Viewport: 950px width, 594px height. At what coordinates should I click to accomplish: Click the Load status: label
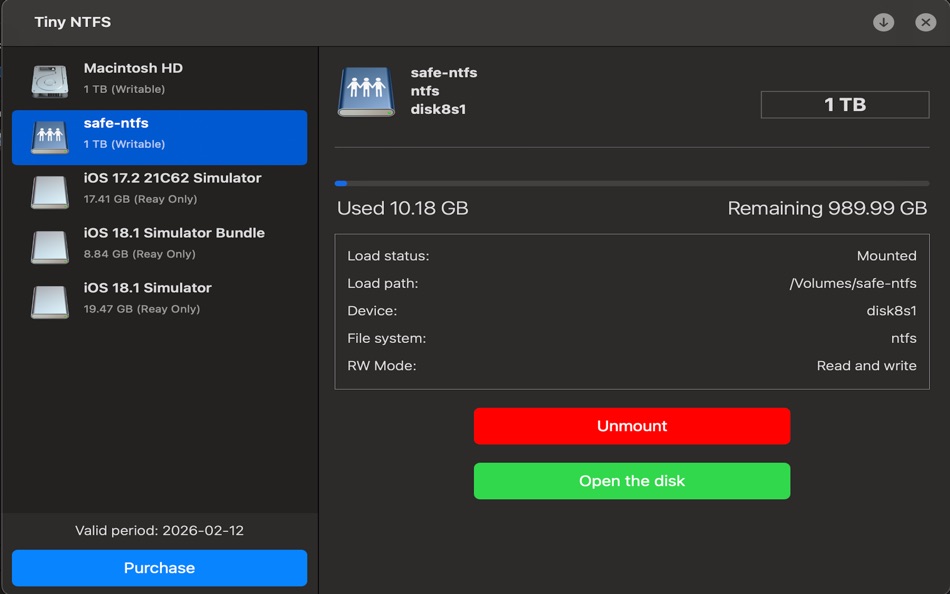pos(388,256)
